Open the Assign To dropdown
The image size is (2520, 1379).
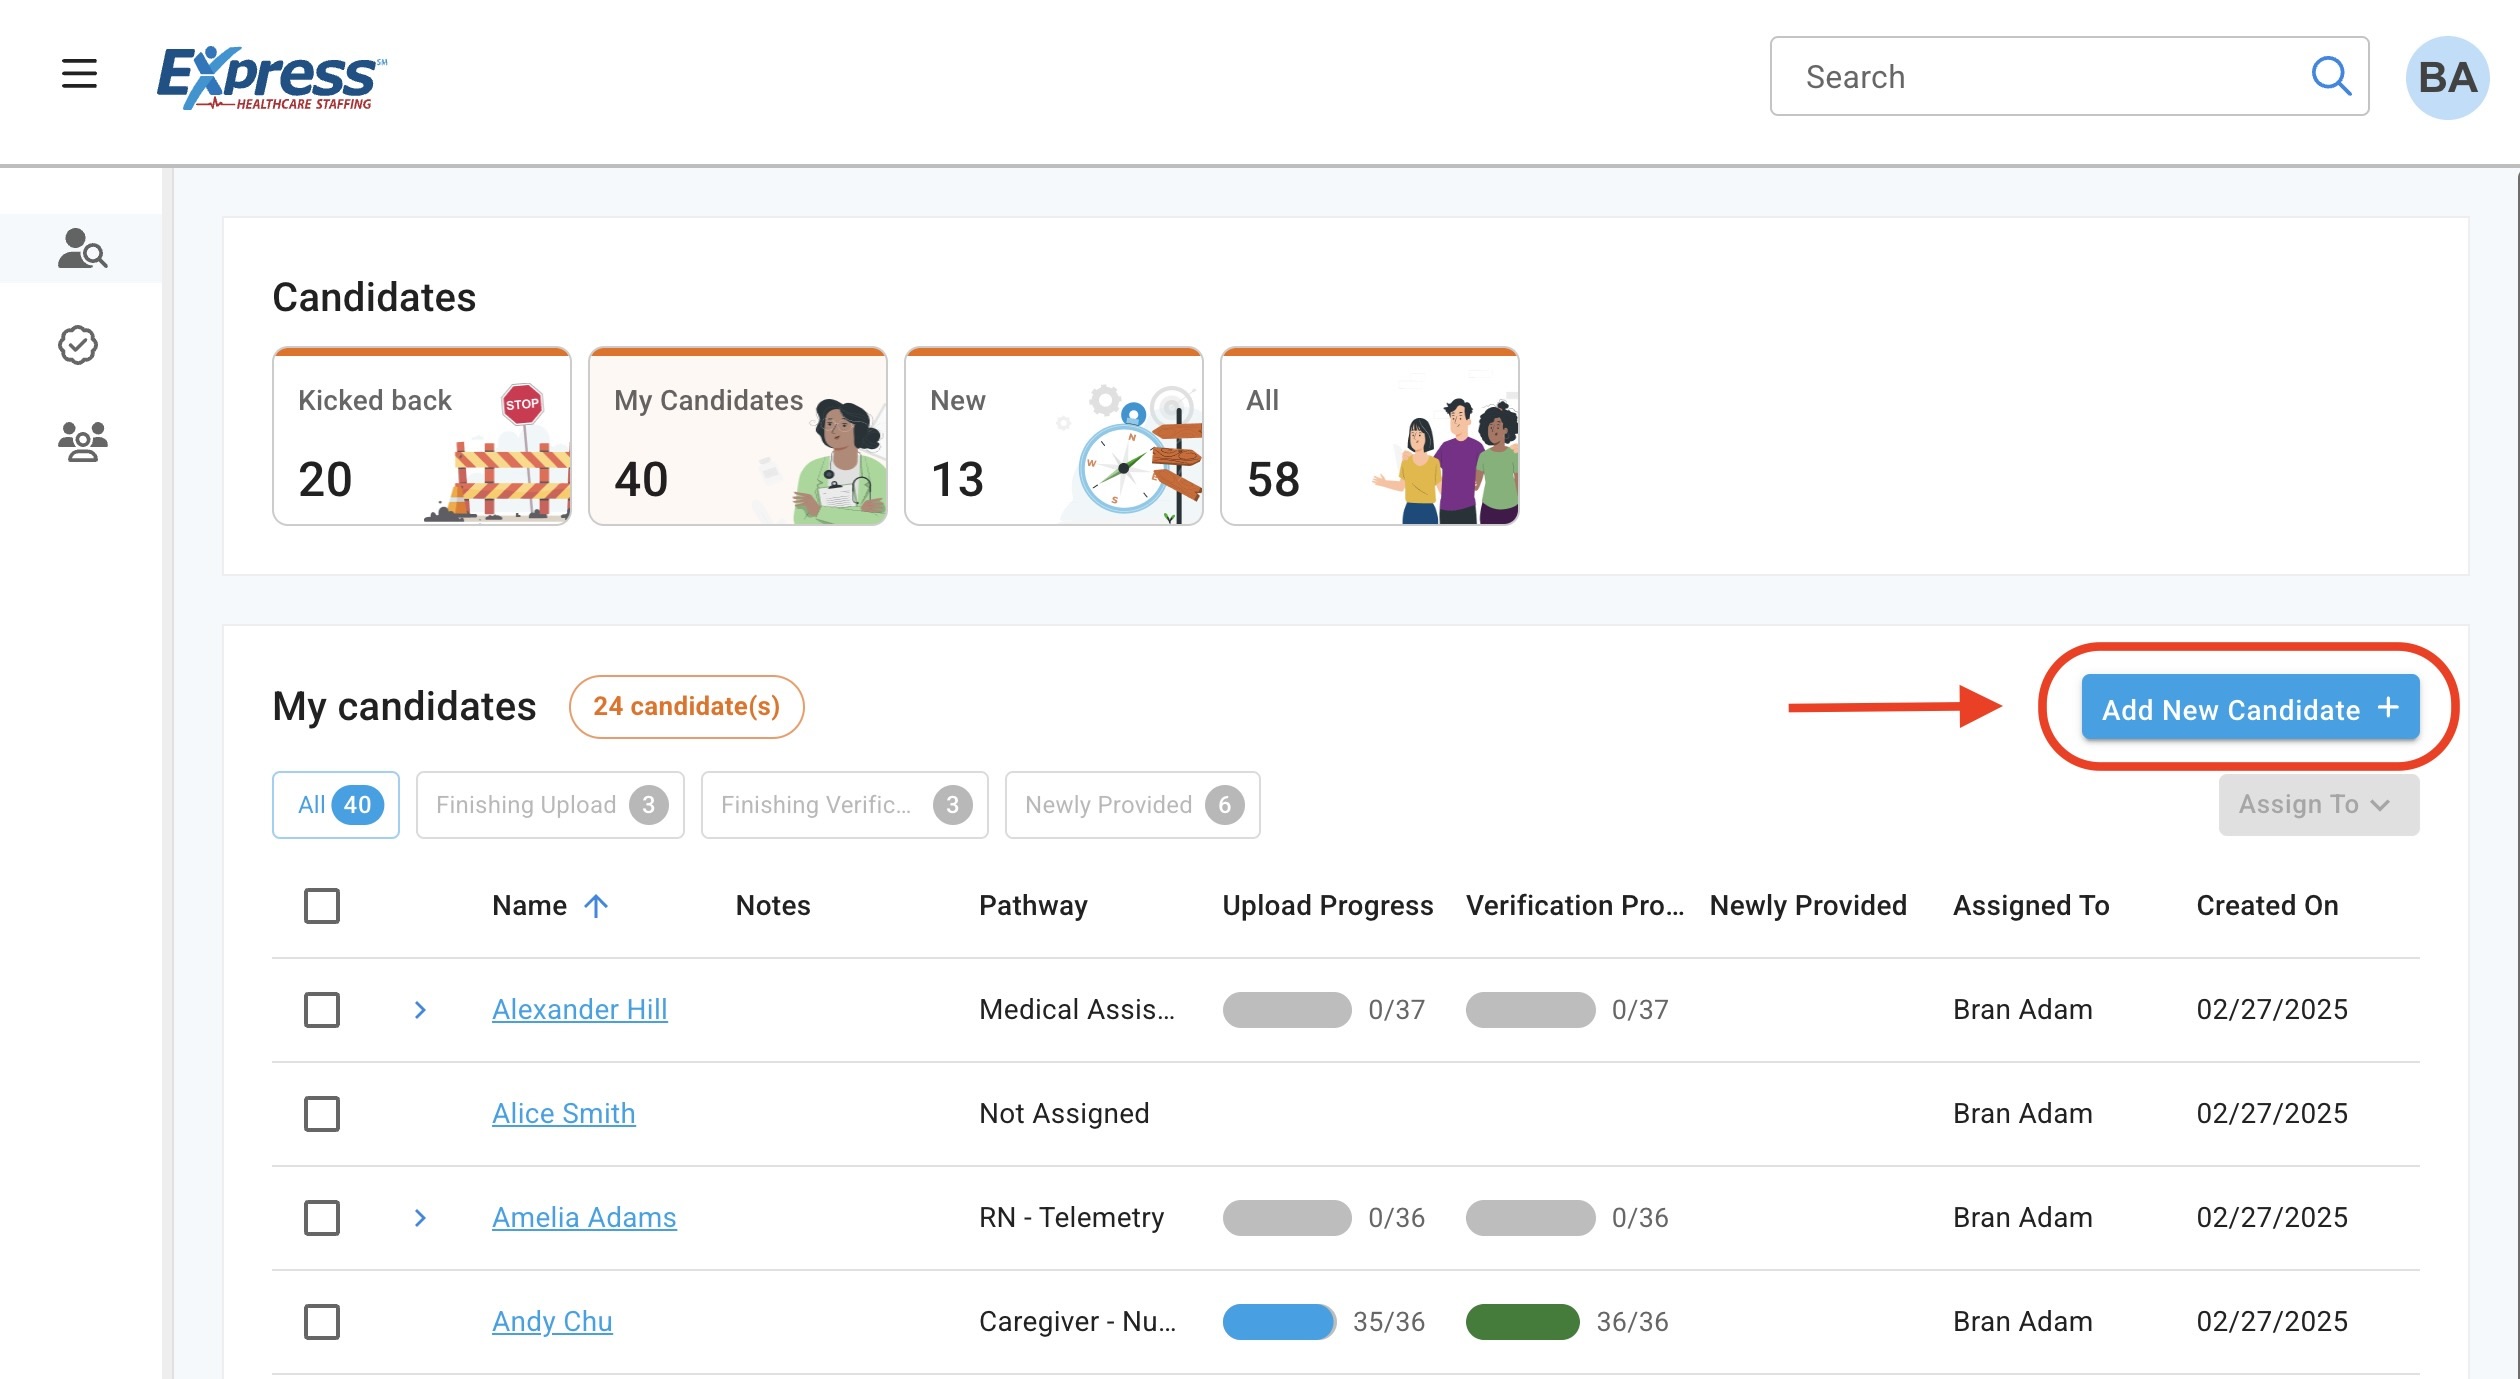[x=2318, y=805]
